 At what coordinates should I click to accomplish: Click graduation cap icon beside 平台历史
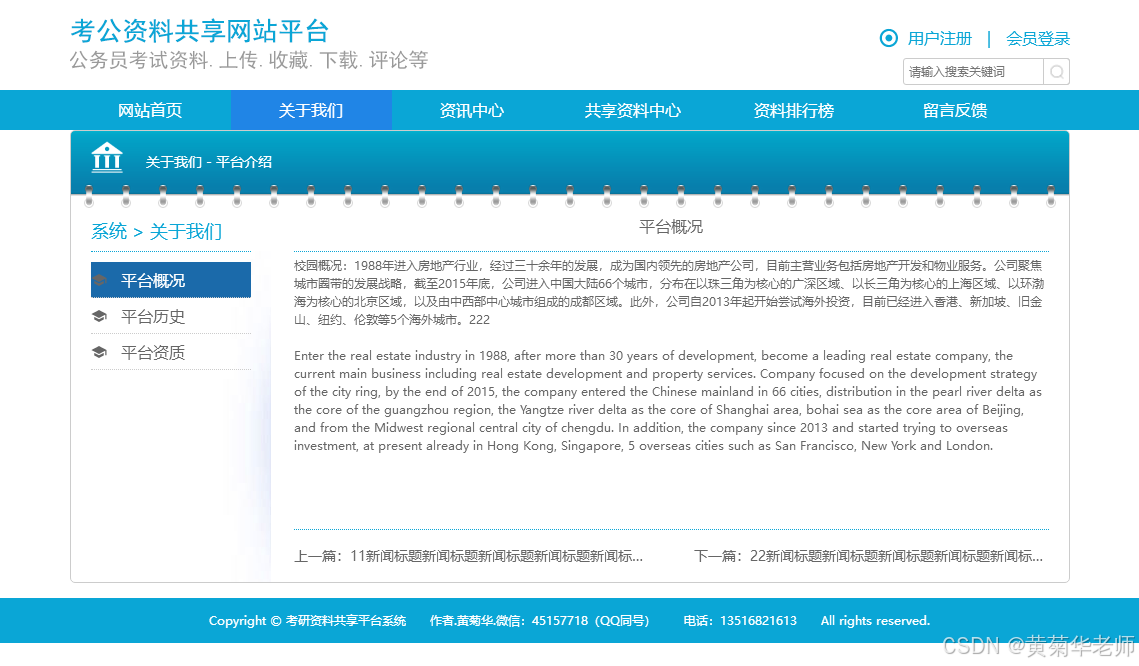click(100, 317)
